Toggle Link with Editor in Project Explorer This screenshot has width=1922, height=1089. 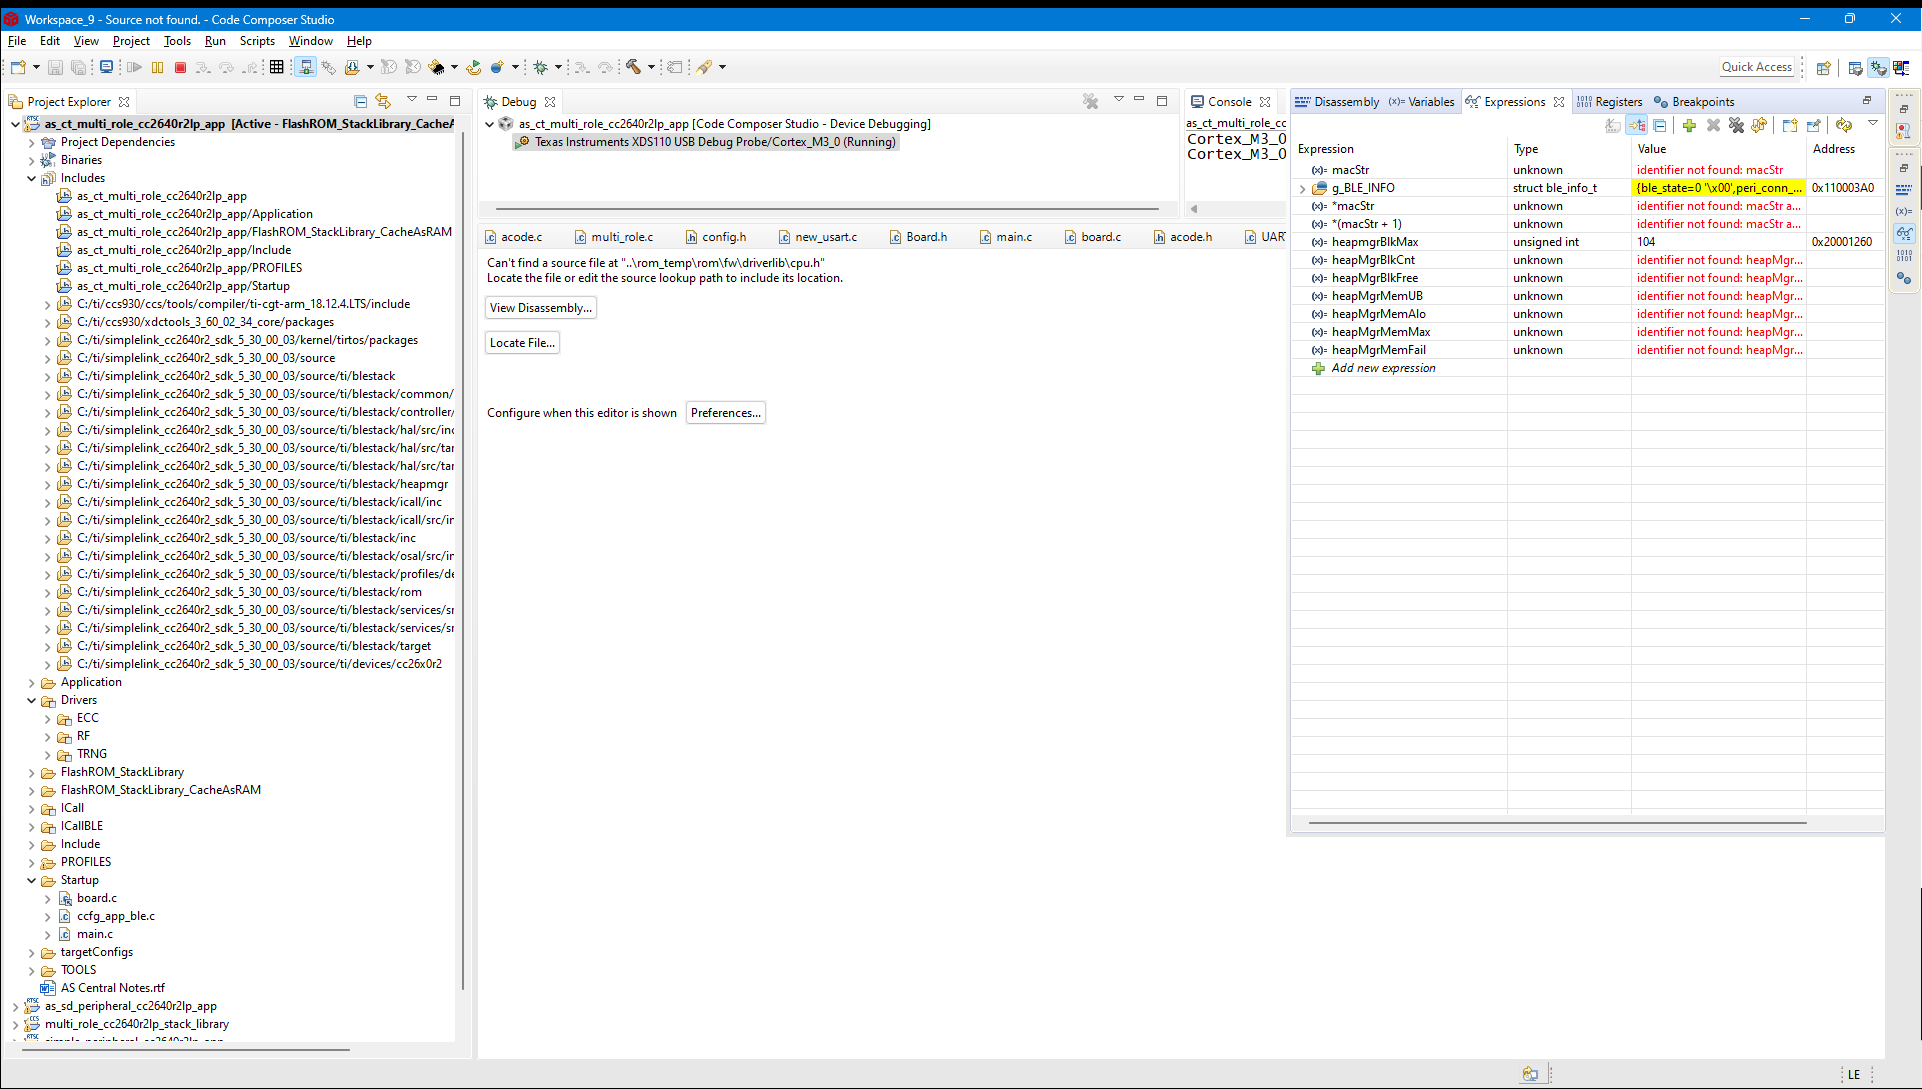click(x=383, y=101)
